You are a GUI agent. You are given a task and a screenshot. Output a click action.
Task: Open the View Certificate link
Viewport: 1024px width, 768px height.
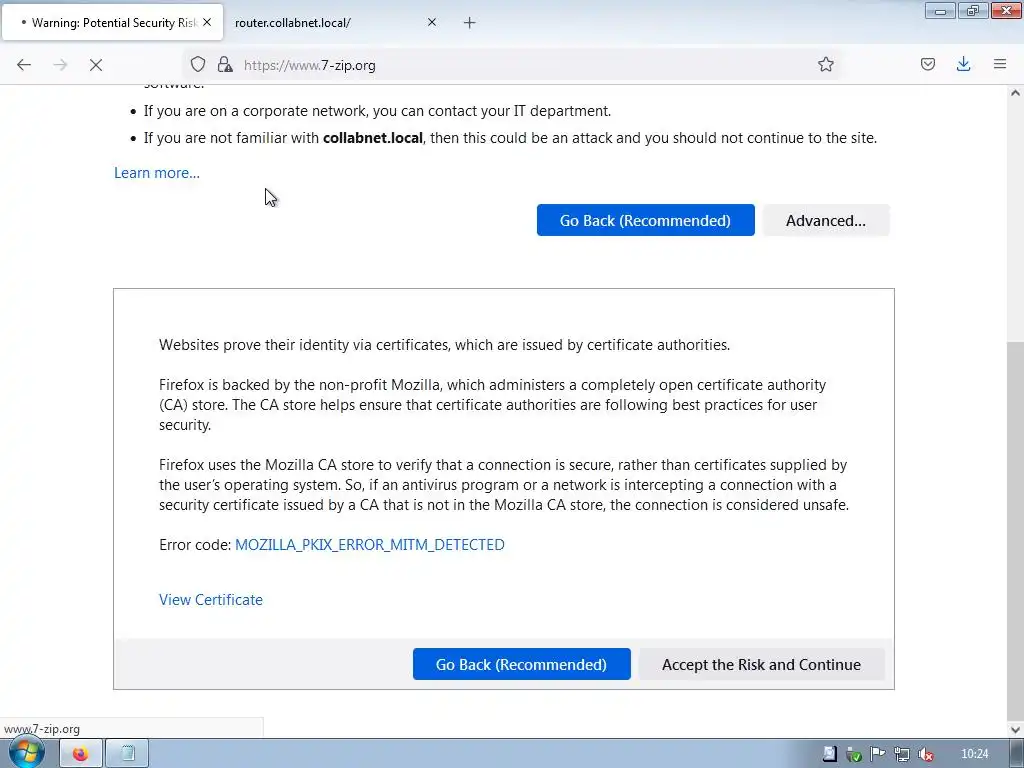[x=211, y=600]
